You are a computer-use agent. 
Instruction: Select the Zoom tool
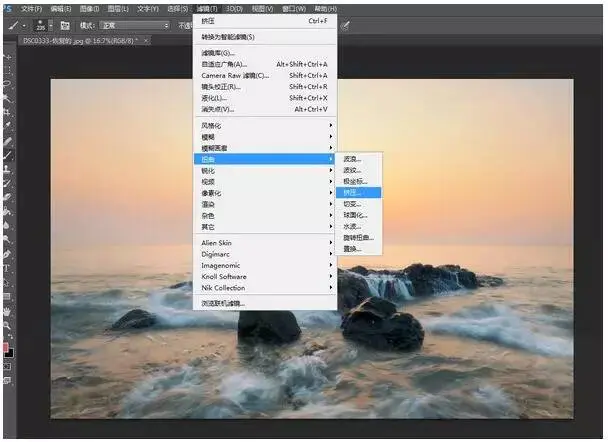tap(7, 325)
